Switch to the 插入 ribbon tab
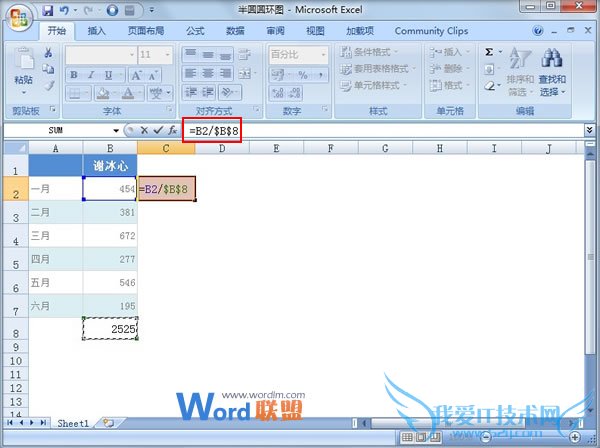 [96, 31]
